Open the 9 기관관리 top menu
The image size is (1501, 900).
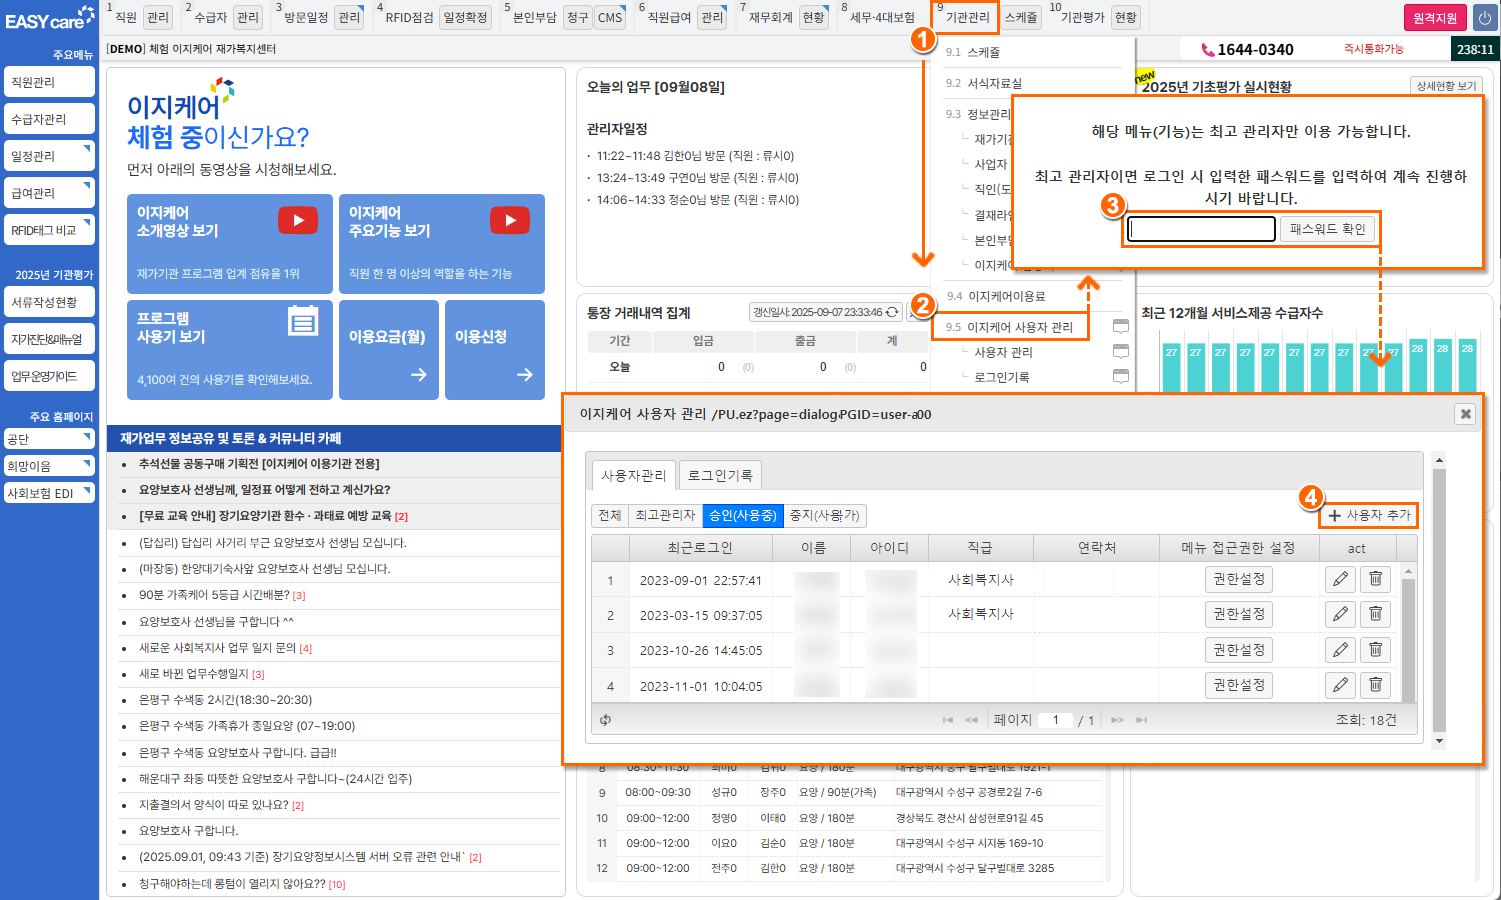point(966,17)
